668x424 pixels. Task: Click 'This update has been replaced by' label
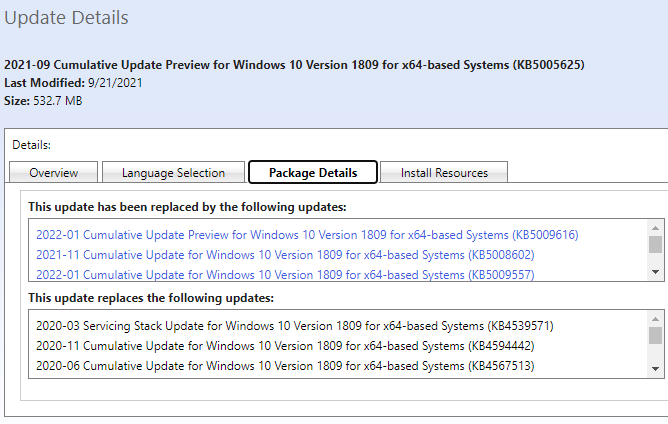click(187, 207)
